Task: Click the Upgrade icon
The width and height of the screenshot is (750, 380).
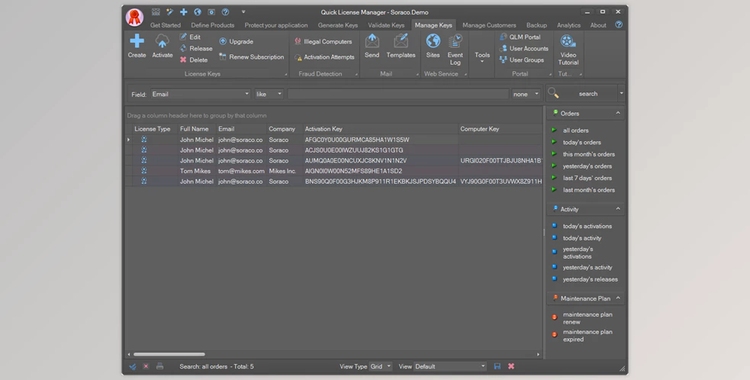Action: (223, 42)
